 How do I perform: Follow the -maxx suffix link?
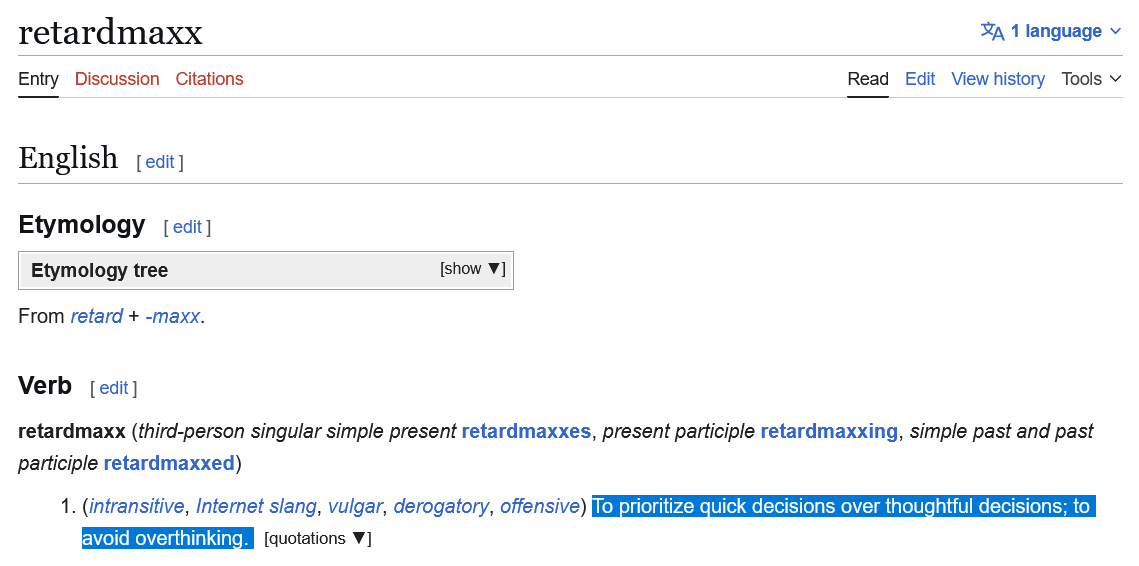click(172, 317)
